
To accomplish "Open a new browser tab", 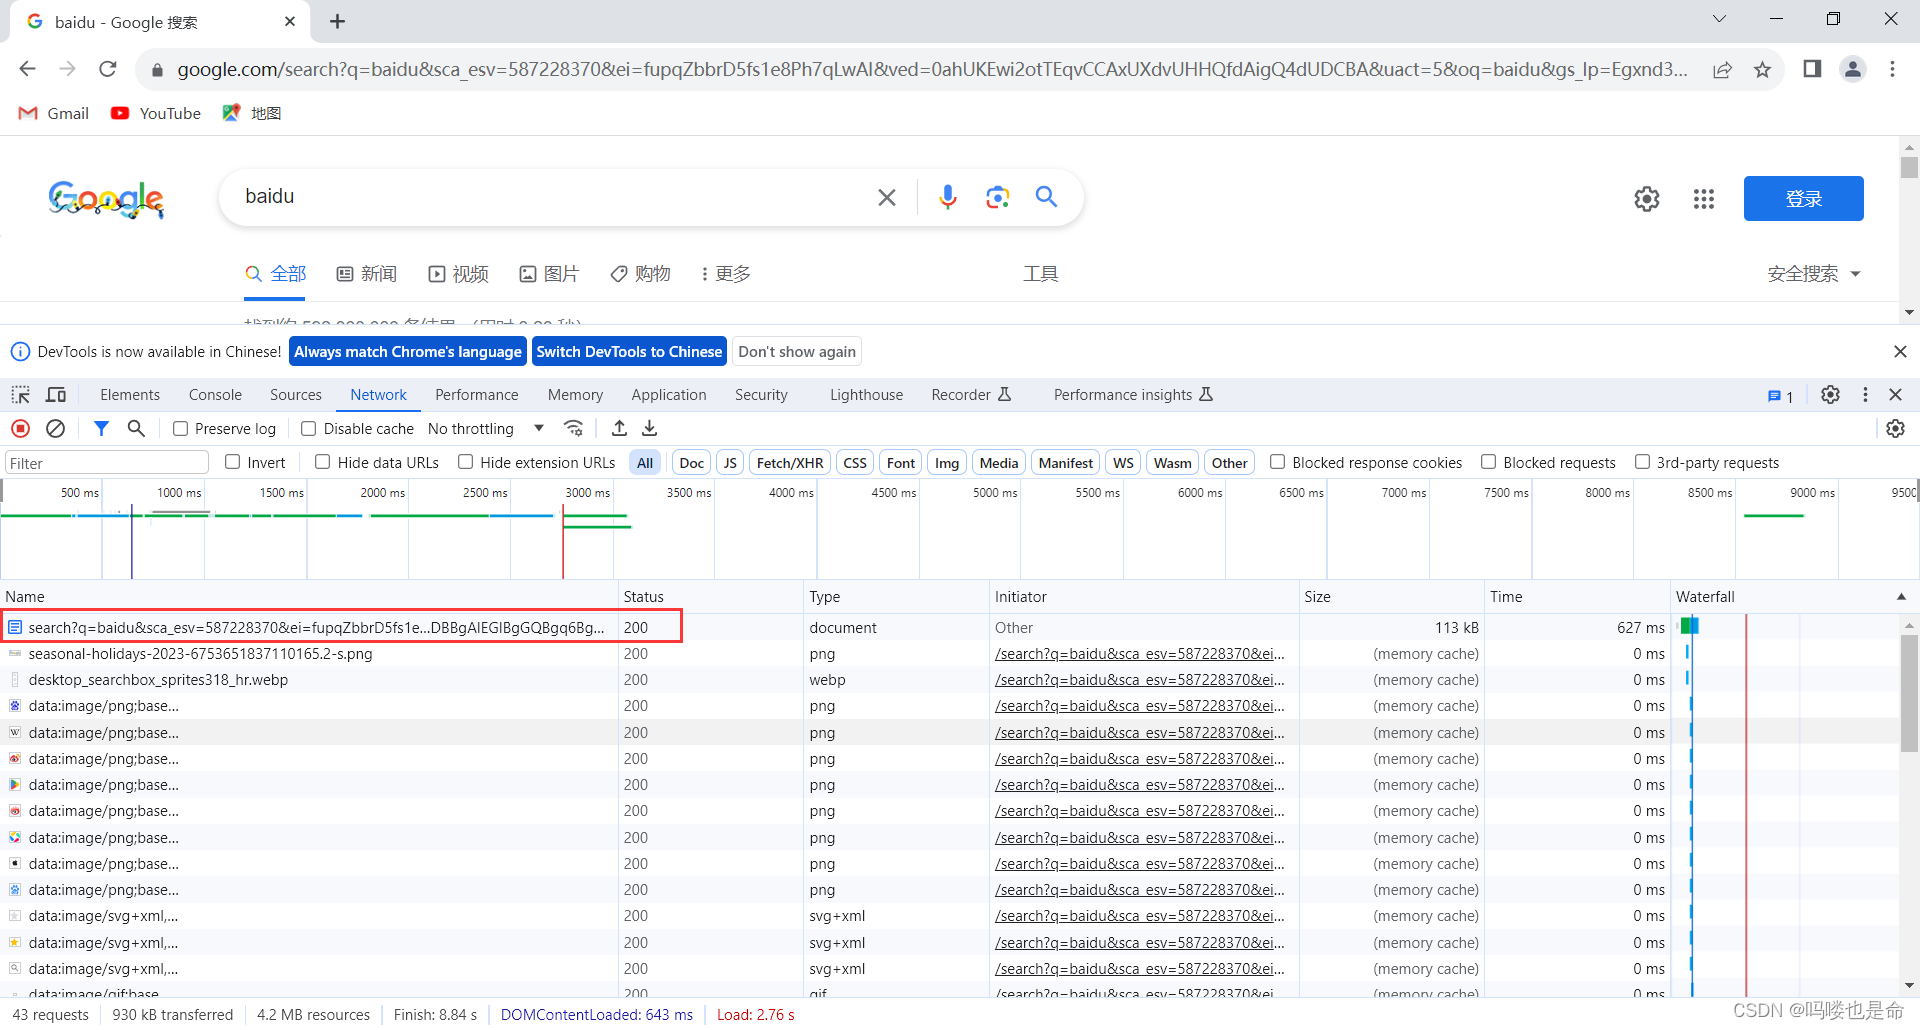I will point(338,21).
